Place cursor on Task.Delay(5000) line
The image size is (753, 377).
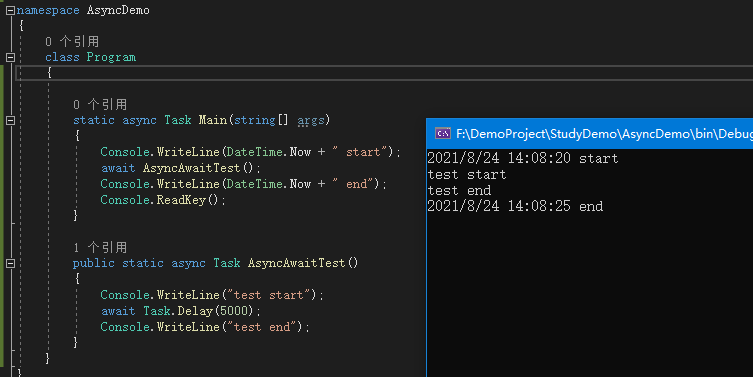click(x=180, y=311)
